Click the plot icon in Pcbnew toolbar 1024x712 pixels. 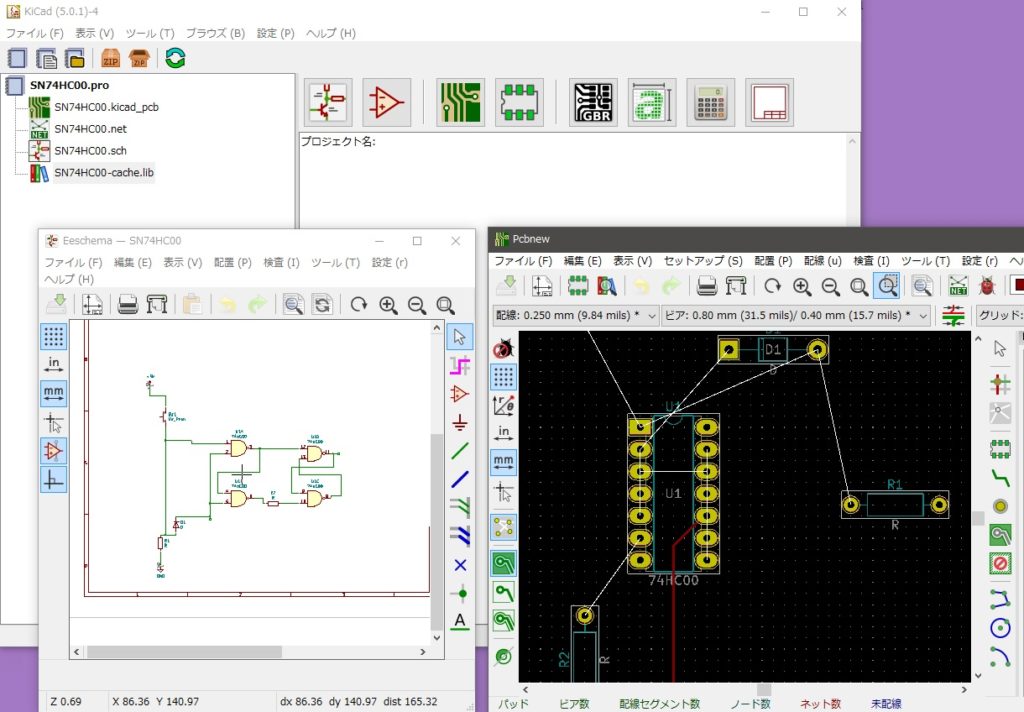coord(736,286)
